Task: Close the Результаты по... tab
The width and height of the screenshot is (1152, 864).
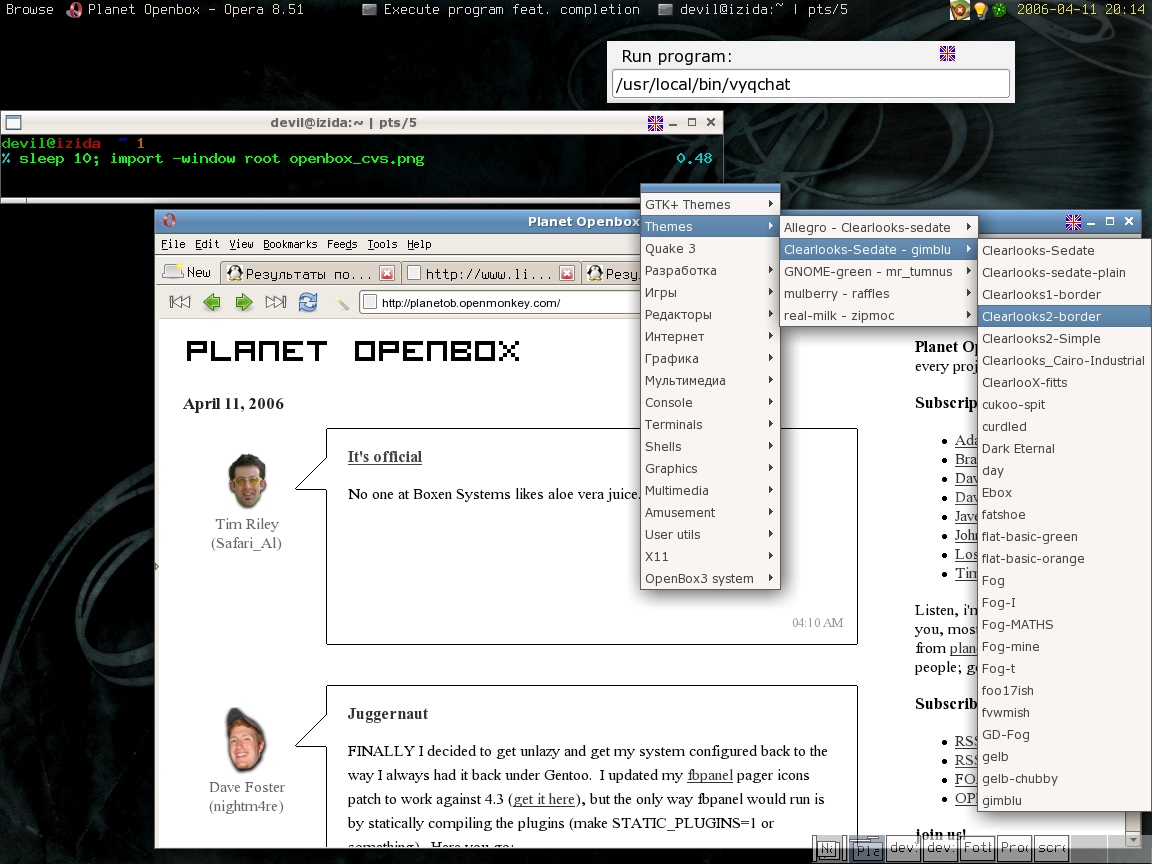Action: click(387, 273)
